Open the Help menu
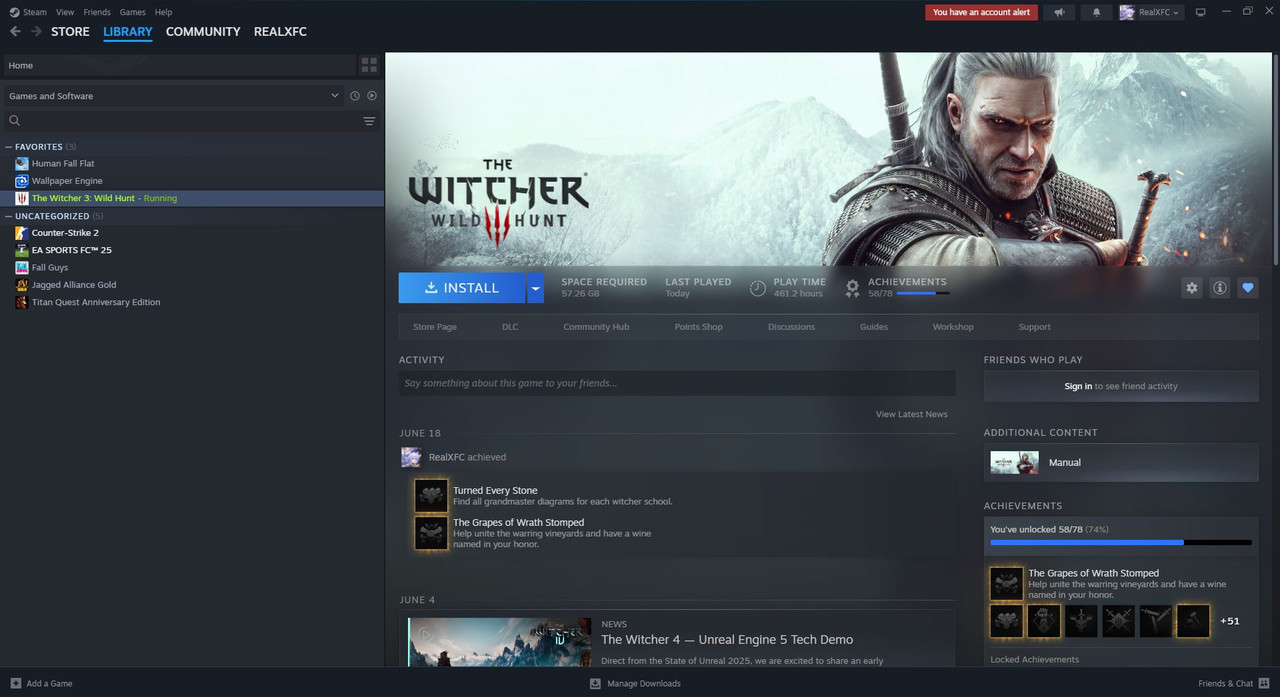1280x697 pixels. 163,12
